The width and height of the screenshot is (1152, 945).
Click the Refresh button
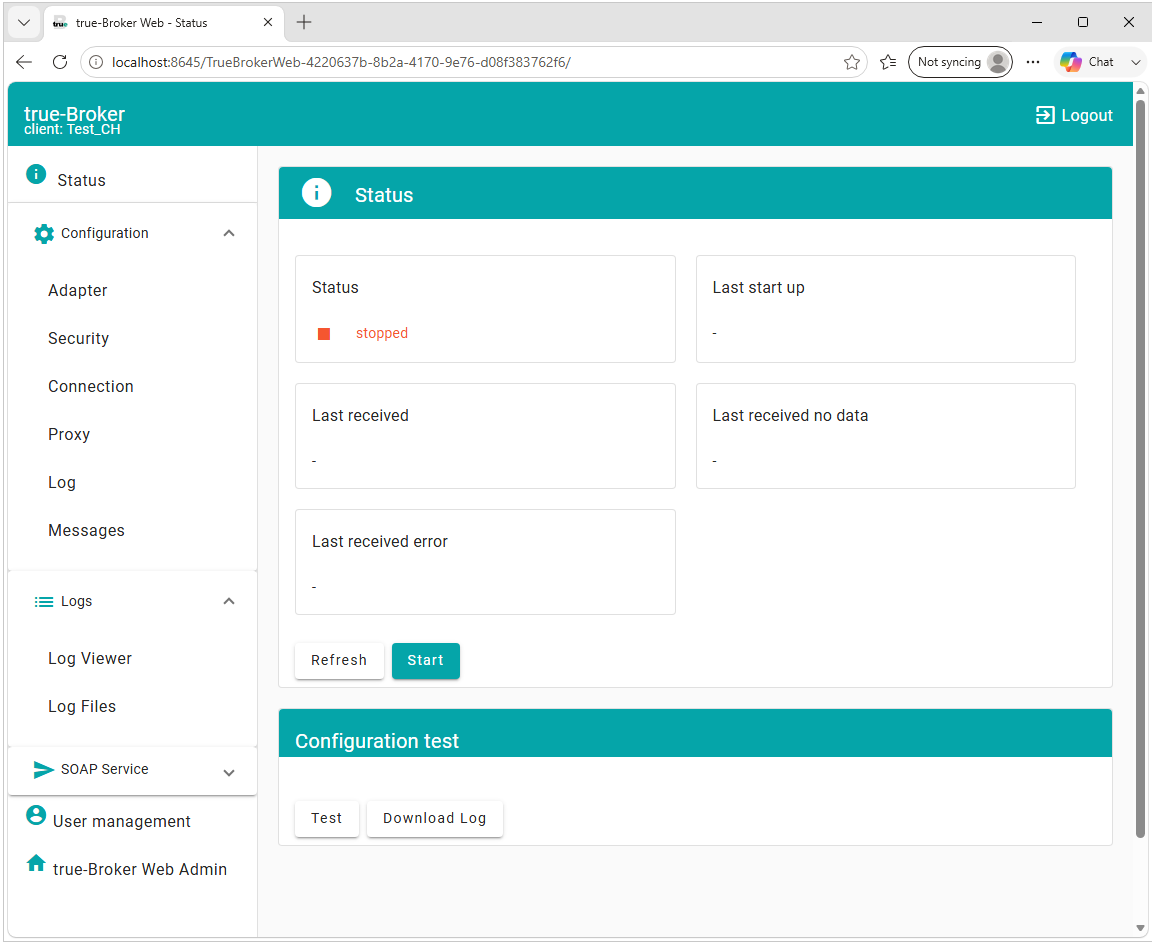point(339,661)
